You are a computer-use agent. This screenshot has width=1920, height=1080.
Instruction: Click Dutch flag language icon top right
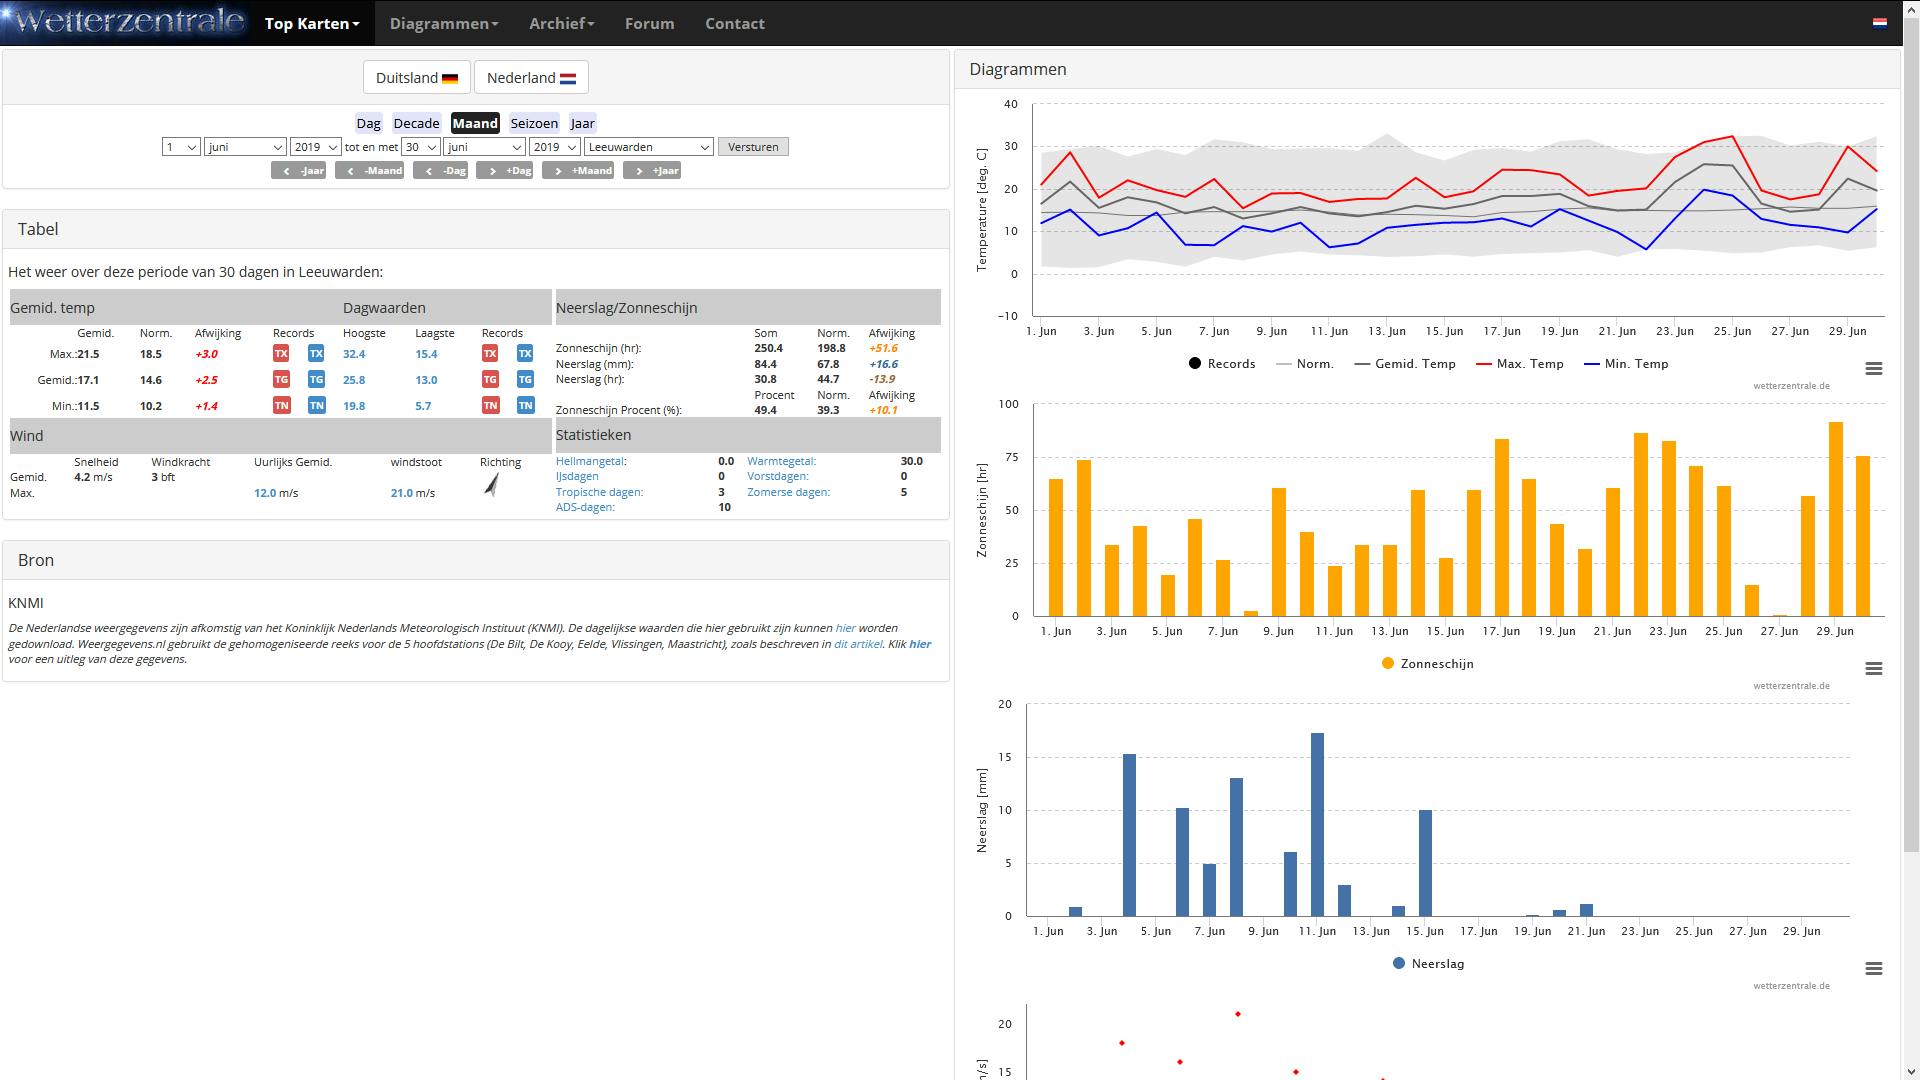click(1880, 23)
